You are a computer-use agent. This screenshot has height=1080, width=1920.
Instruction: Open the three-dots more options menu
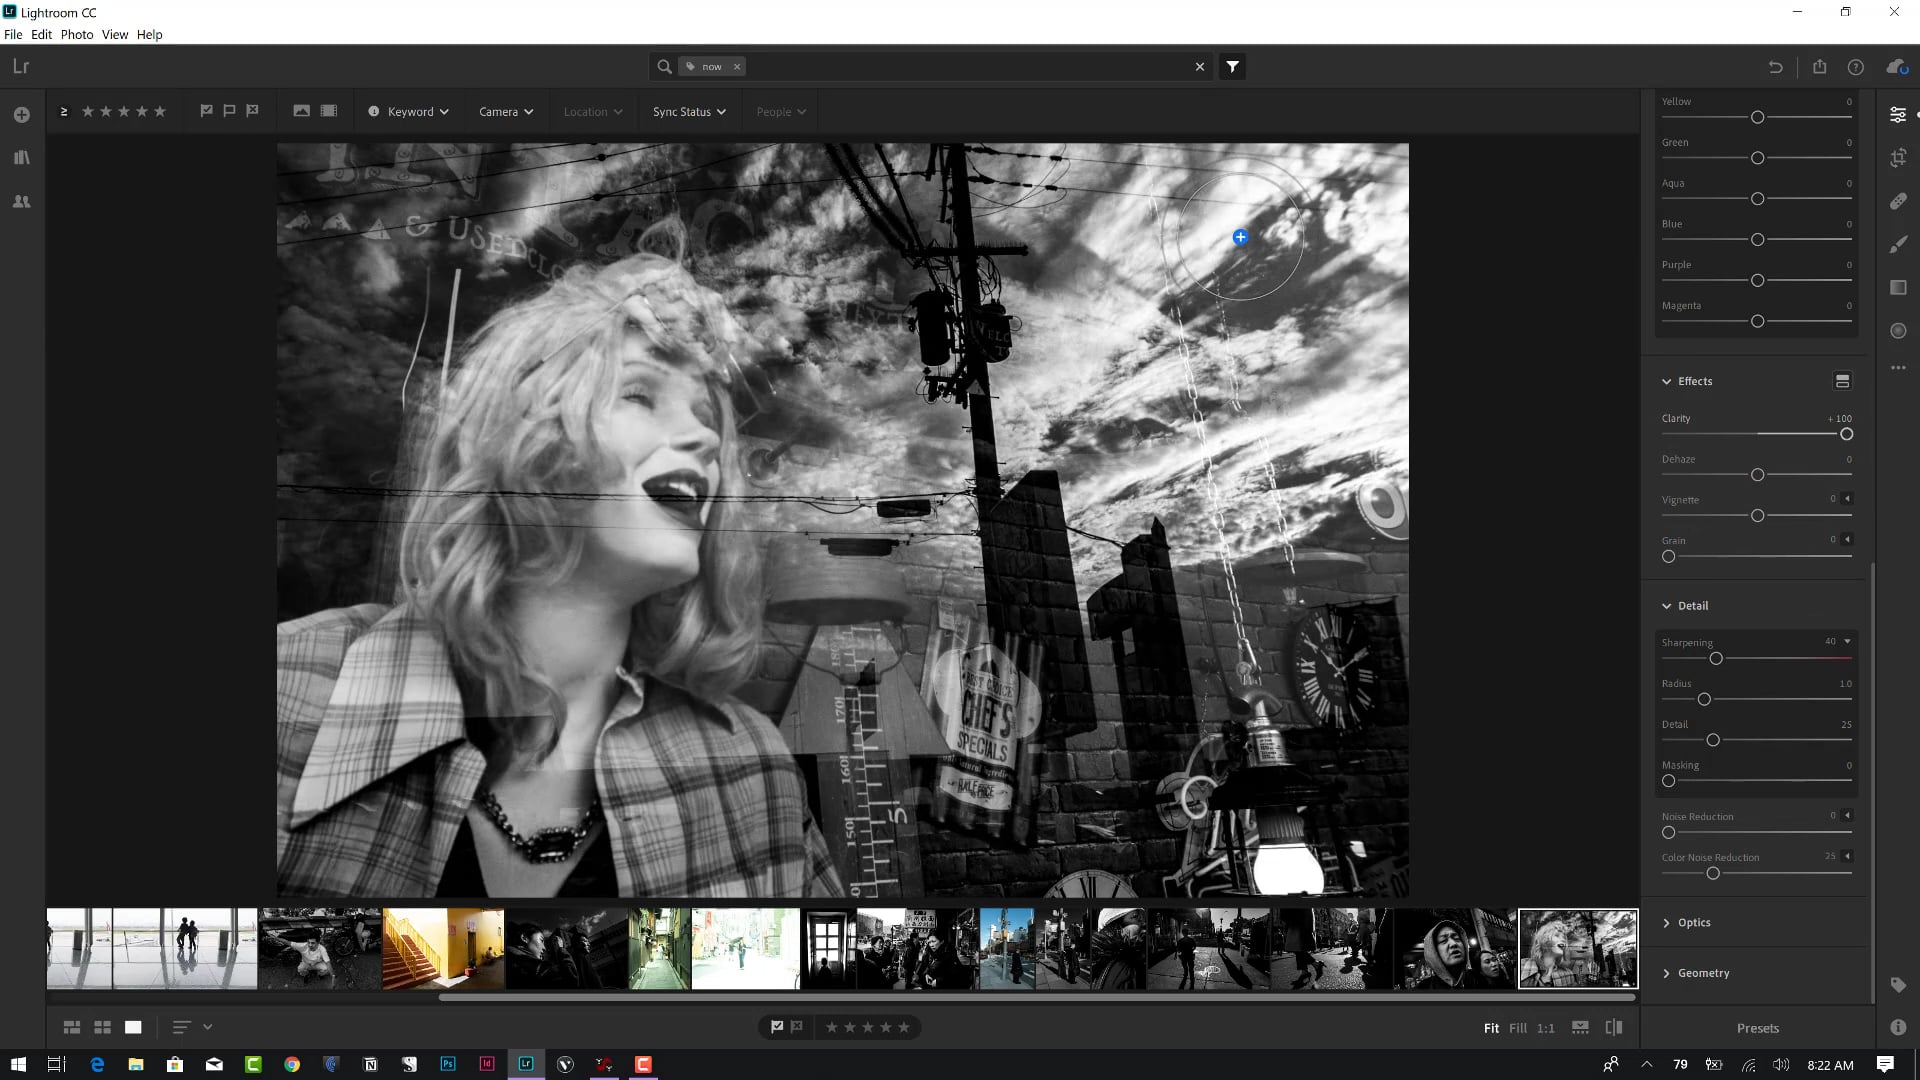coord(1898,368)
